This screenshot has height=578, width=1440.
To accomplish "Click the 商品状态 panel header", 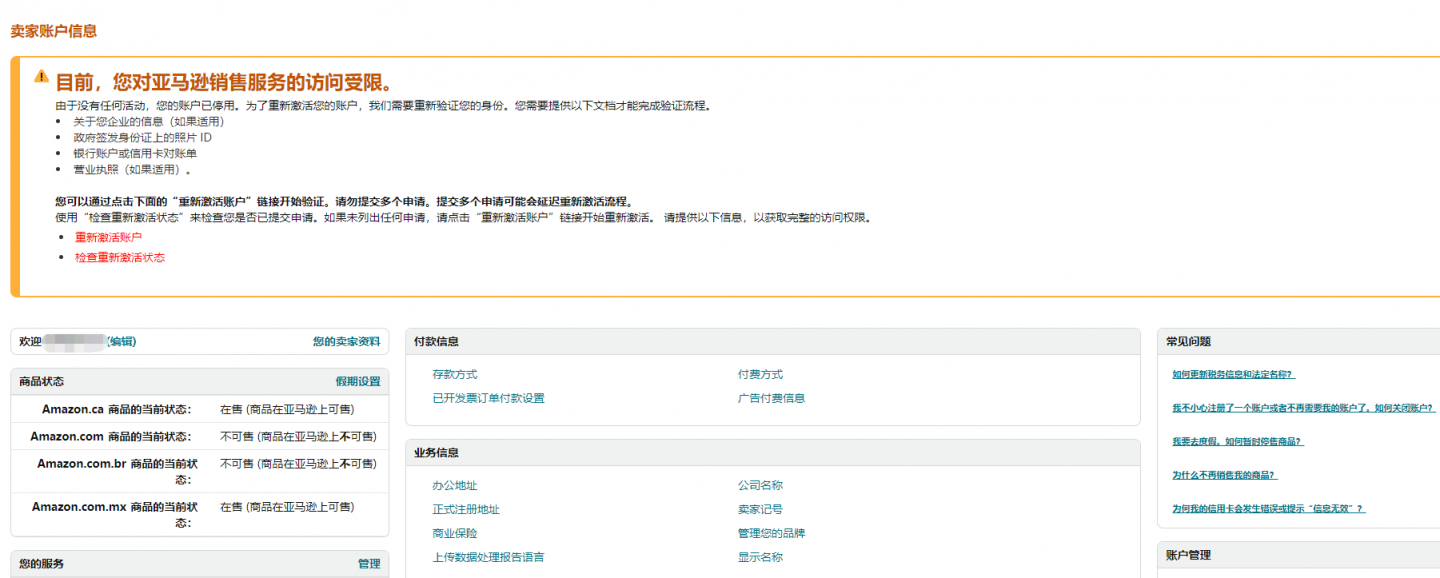I will click(x=199, y=381).
